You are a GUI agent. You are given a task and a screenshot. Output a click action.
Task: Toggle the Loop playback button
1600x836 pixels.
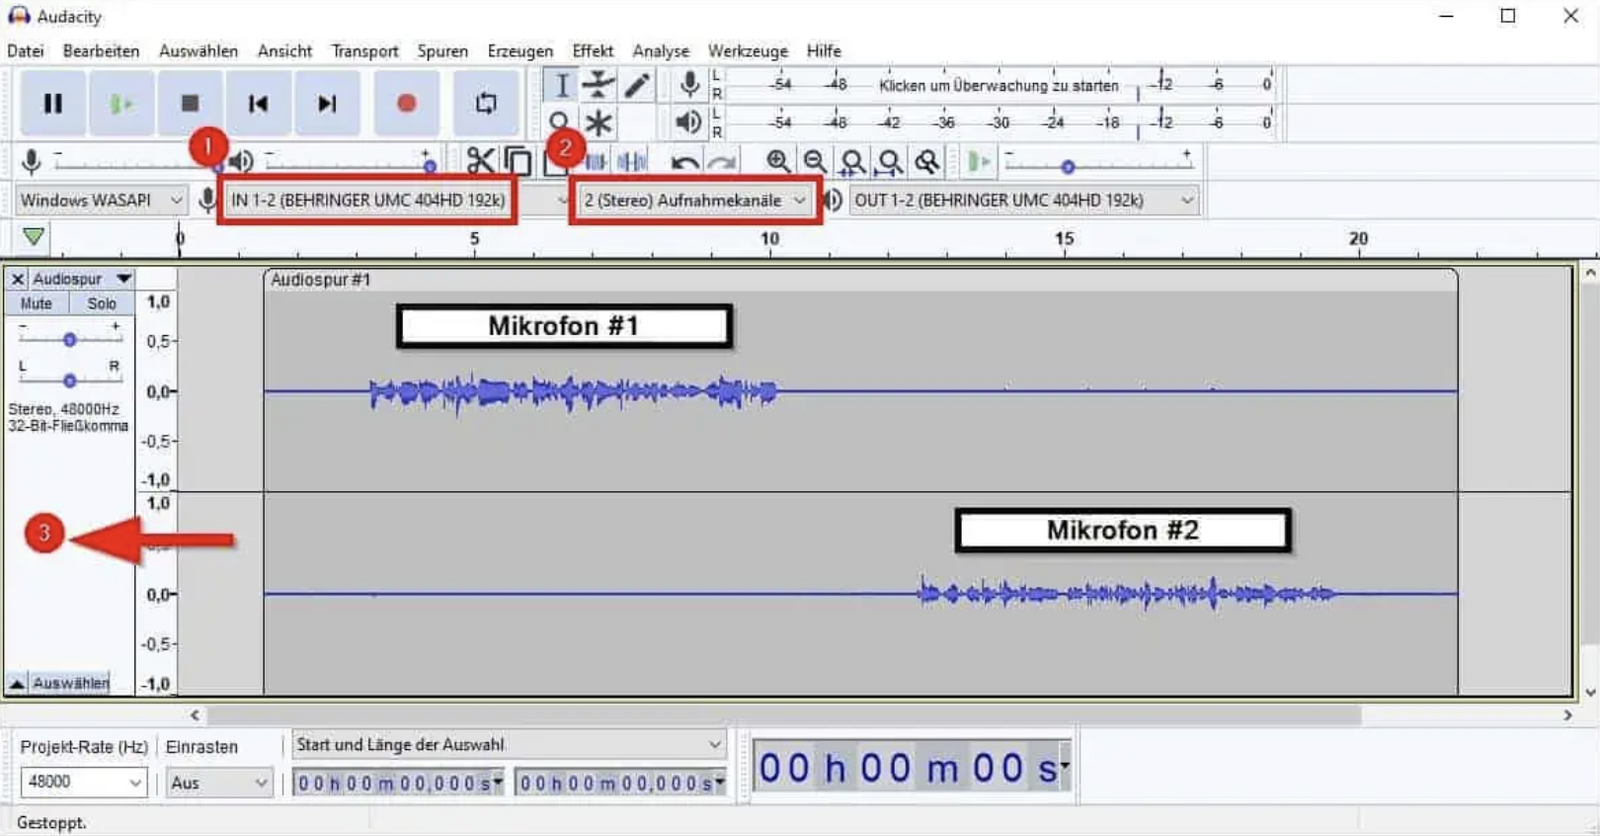pyautogui.click(x=486, y=103)
